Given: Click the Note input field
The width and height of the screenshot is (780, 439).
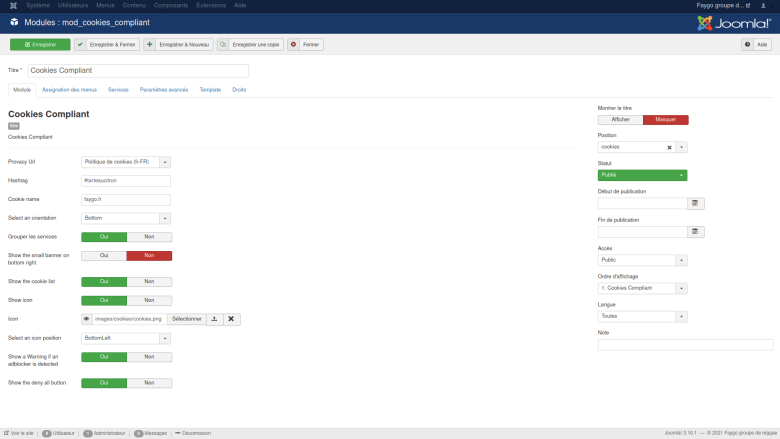Looking at the screenshot, I should [x=685, y=345].
